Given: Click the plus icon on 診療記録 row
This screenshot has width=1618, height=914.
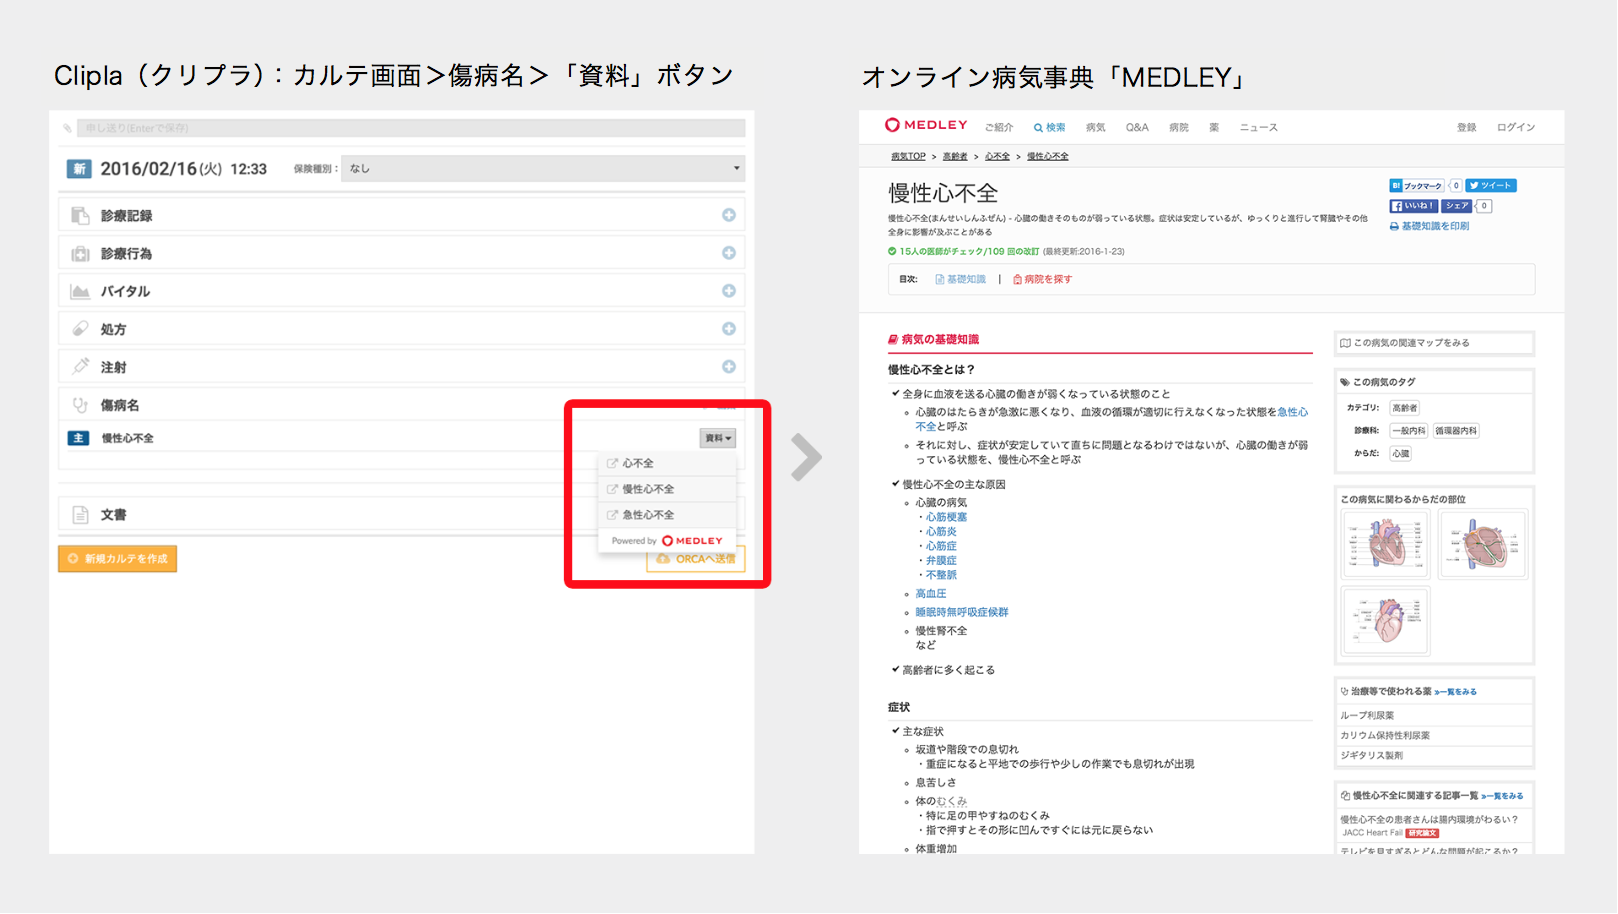Looking at the screenshot, I should point(728,215).
